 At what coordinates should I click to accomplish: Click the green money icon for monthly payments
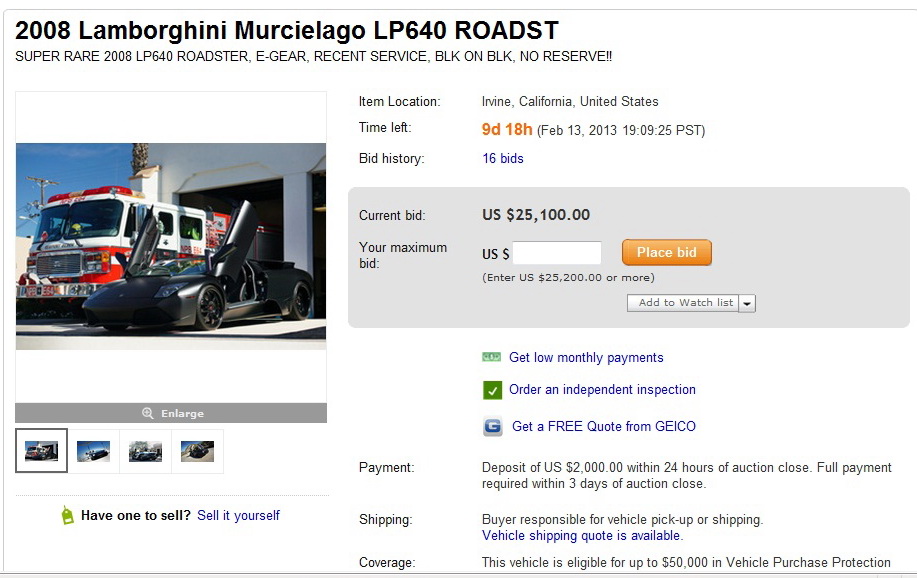(x=491, y=357)
